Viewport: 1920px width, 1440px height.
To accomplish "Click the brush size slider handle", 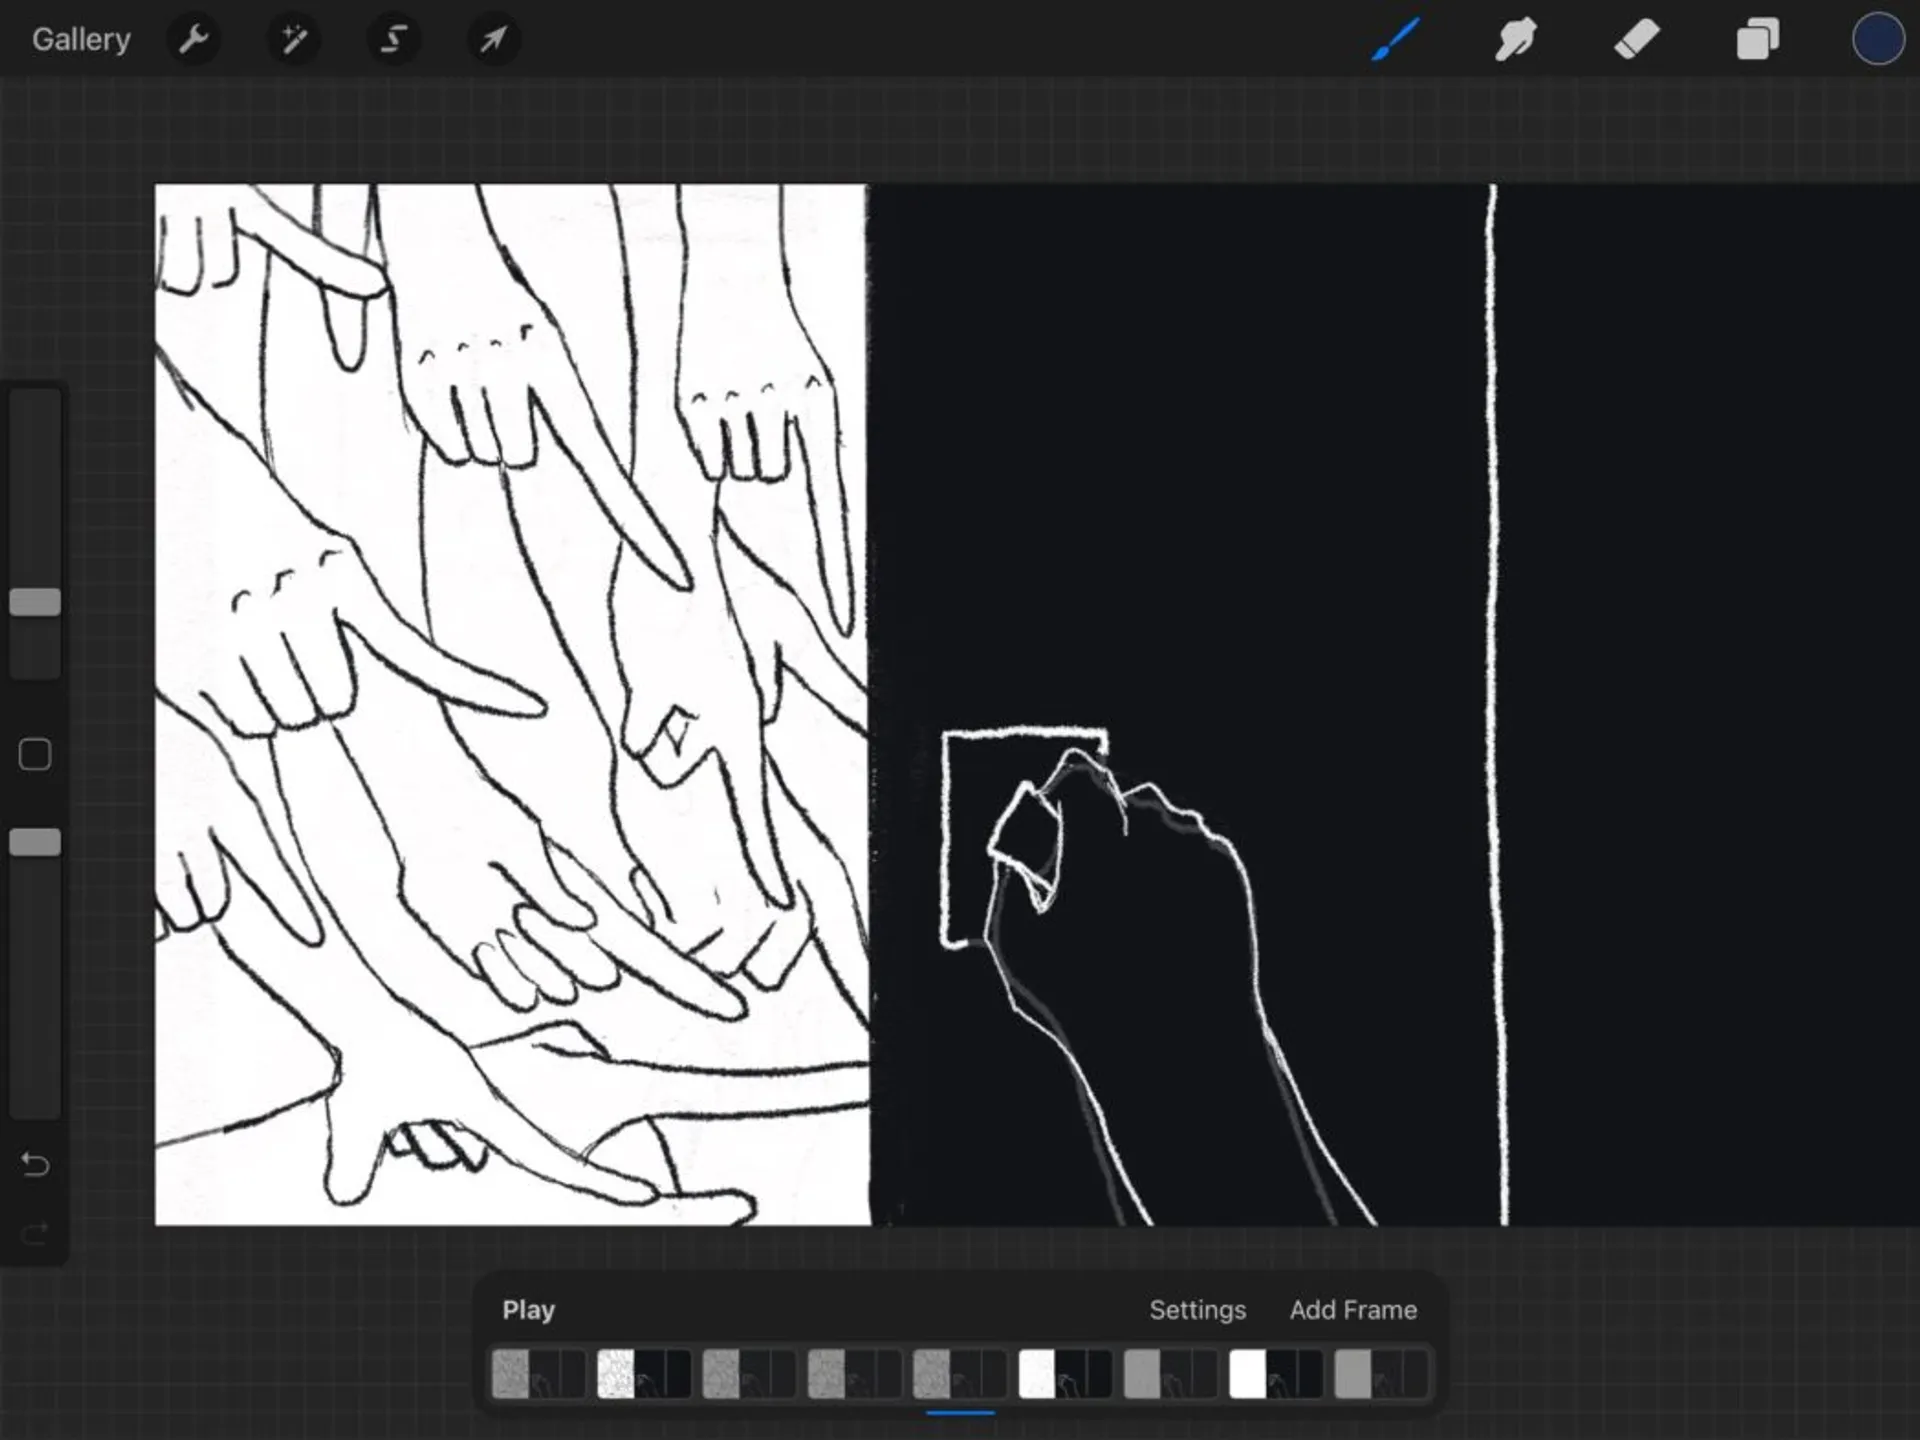I will point(35,602).
